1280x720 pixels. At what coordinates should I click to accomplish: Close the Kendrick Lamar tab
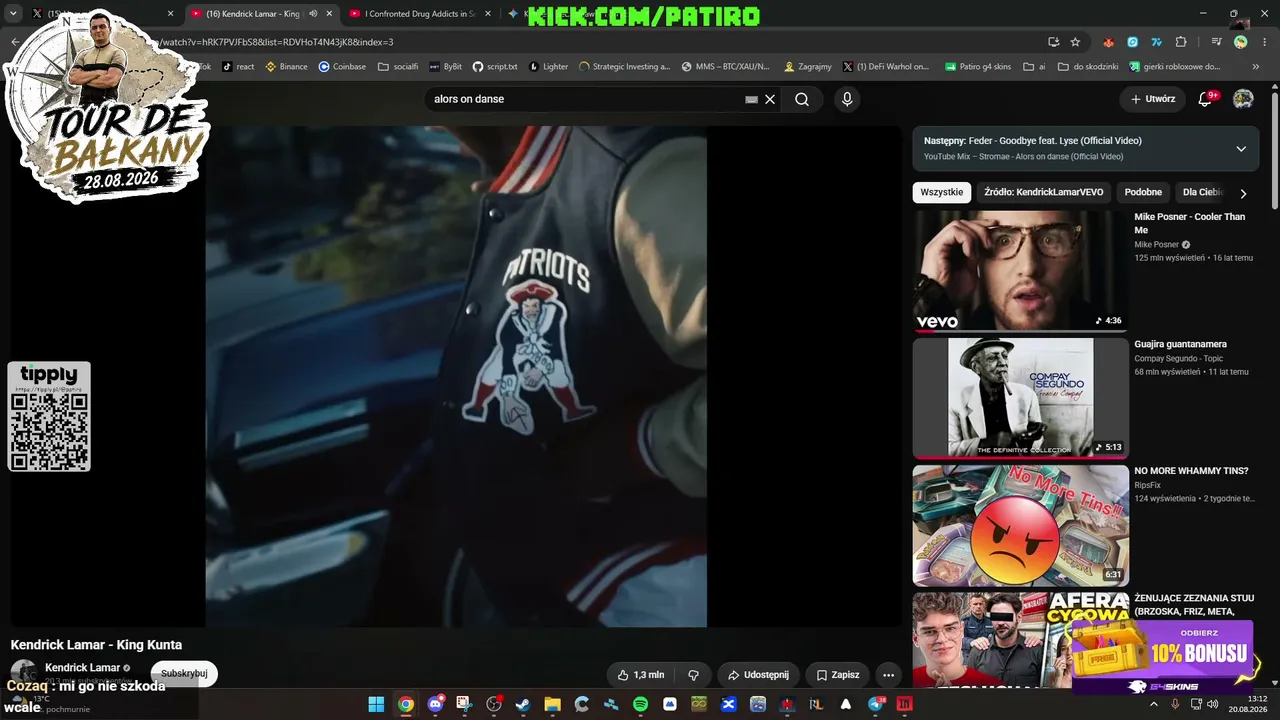[x=329, y=14]
